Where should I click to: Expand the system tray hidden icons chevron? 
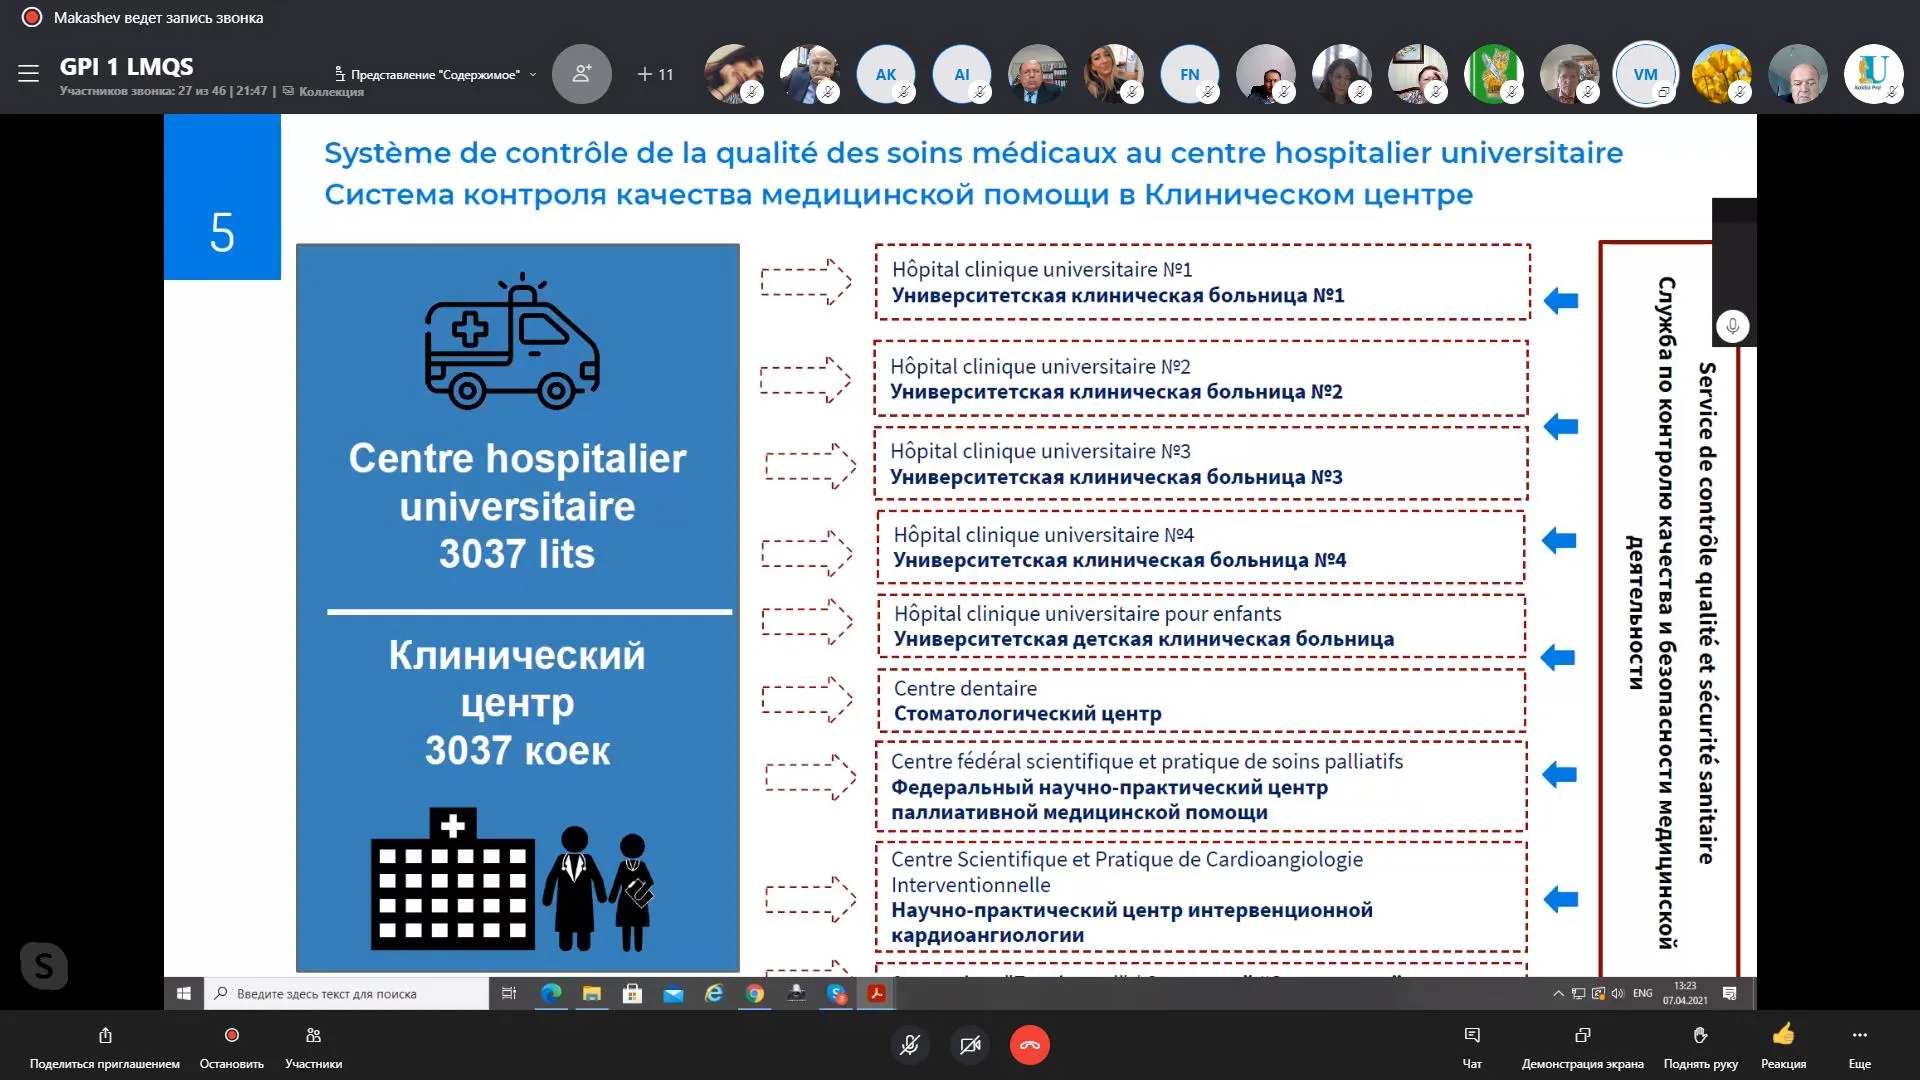pos(1557,993)
